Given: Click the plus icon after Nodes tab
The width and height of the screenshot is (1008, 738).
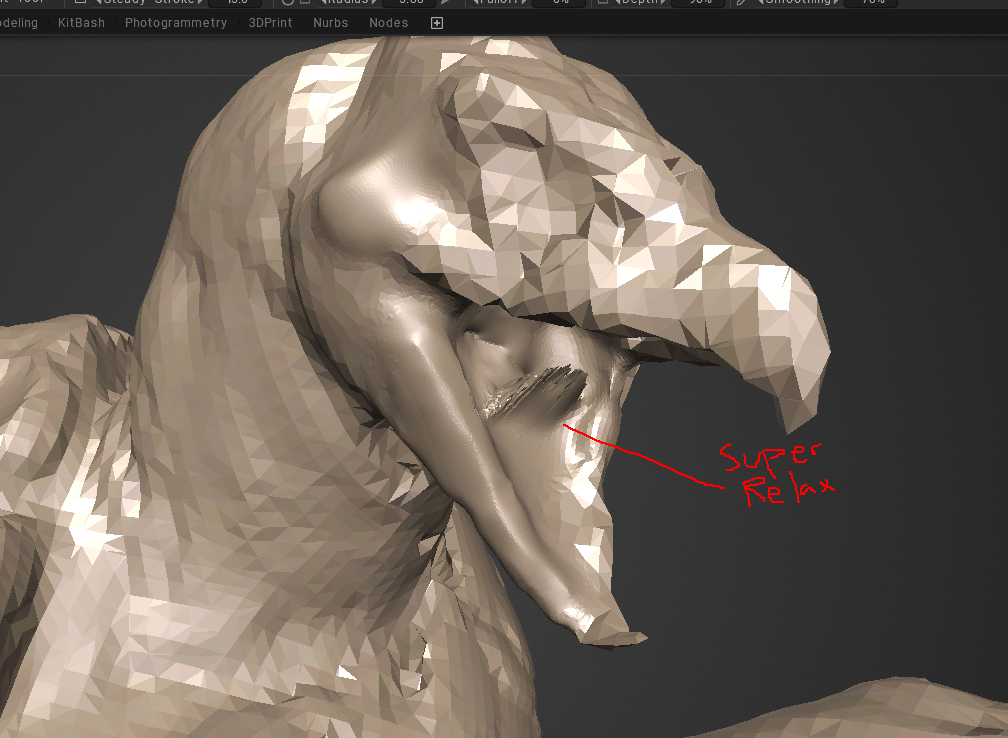Looking at the screenshot, I should [436, 23].
